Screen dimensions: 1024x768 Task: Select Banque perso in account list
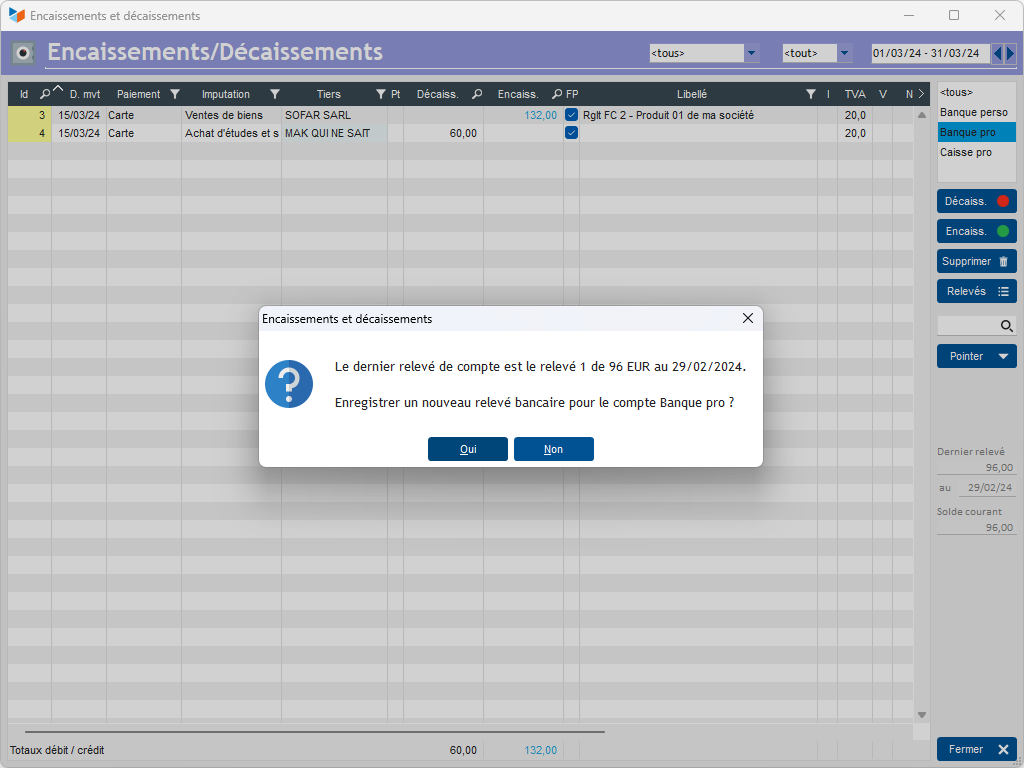(974, 112)
